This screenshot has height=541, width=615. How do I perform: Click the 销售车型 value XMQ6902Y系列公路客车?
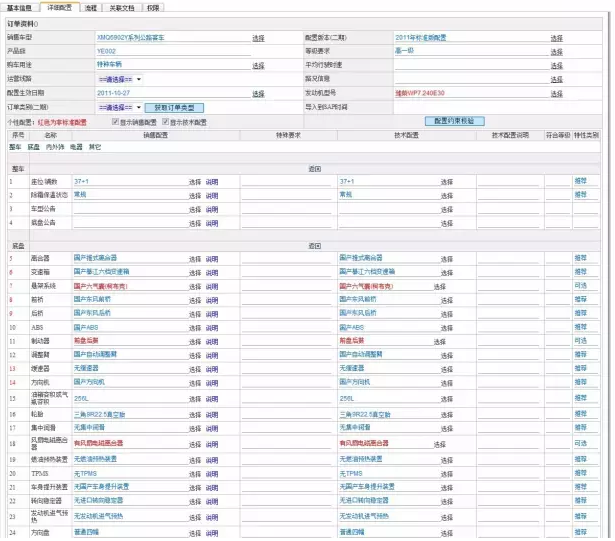coord(131,38)
